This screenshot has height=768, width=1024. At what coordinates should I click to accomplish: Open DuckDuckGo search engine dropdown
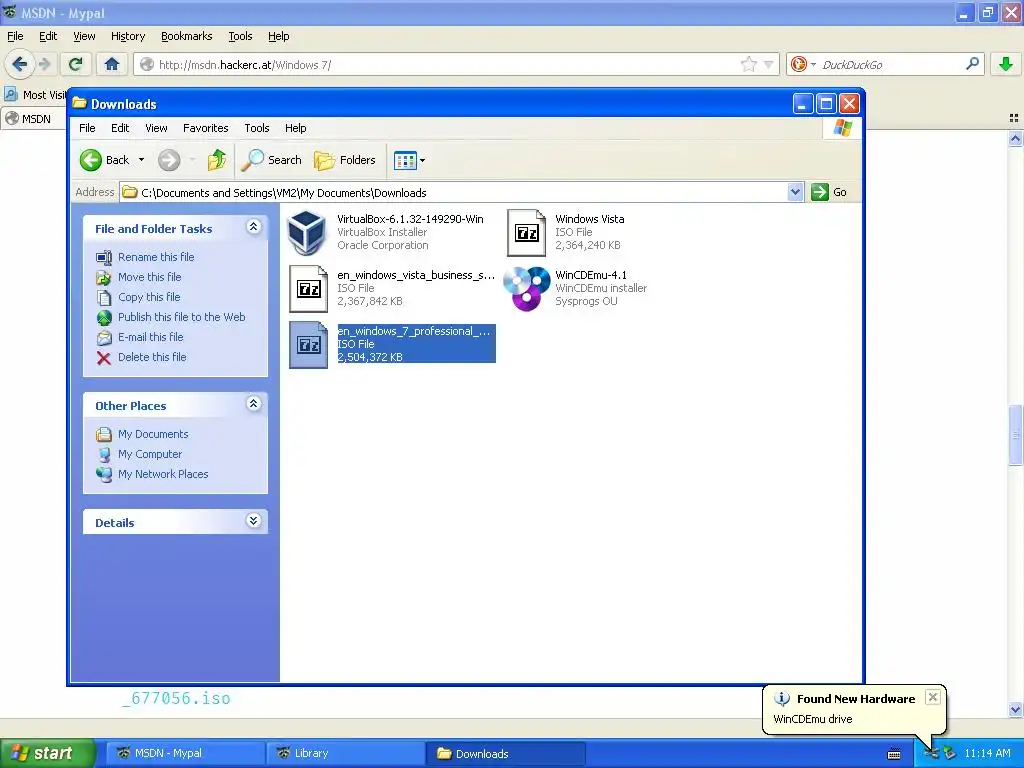point(803,64)
